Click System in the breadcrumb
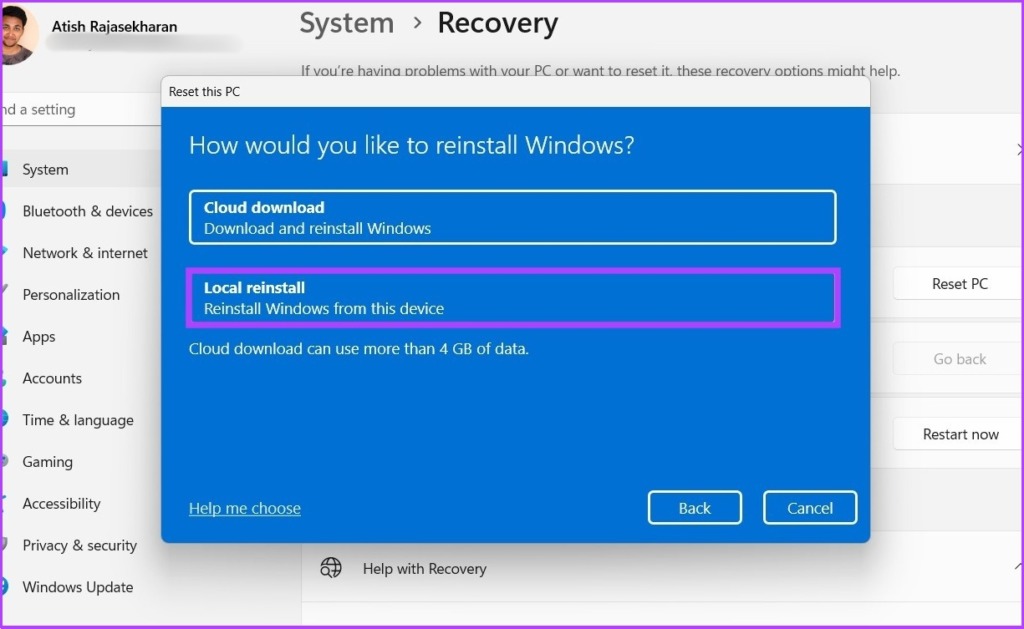 coord(347,23)
